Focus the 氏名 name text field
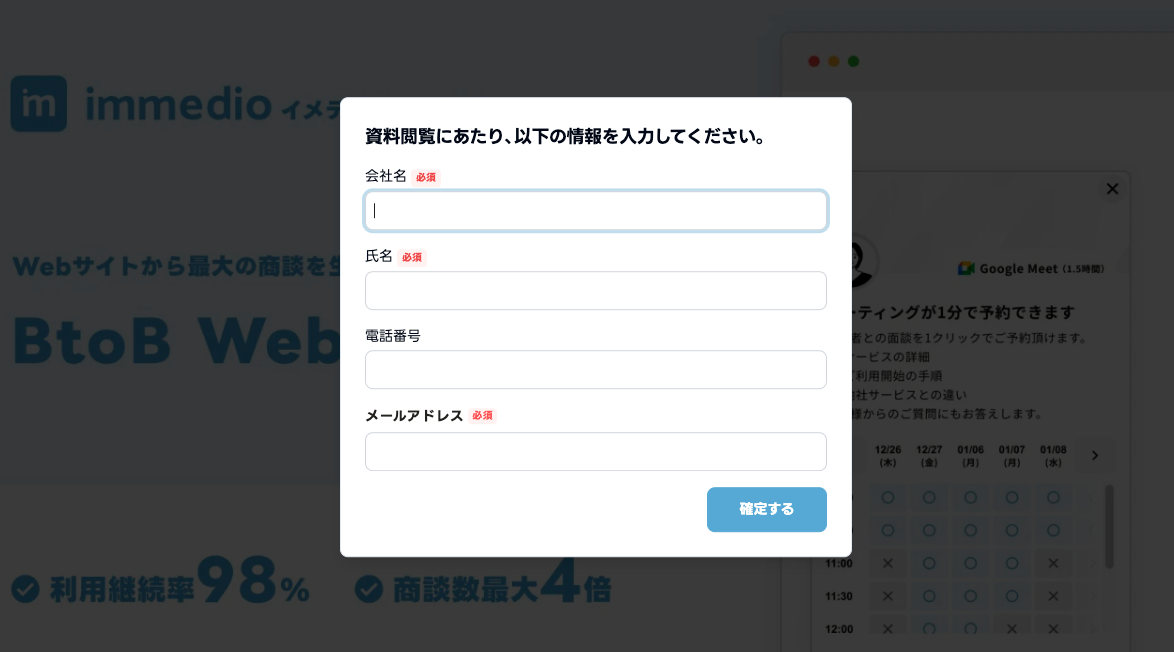 coord(595,291)
